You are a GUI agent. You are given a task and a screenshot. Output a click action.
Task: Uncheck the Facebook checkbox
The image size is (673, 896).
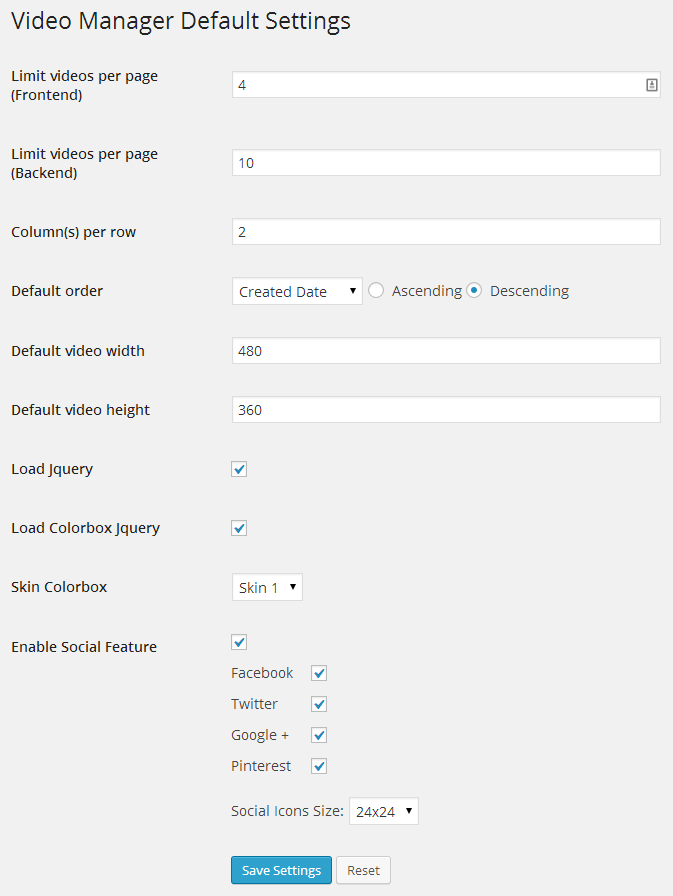tap(319, 673)
